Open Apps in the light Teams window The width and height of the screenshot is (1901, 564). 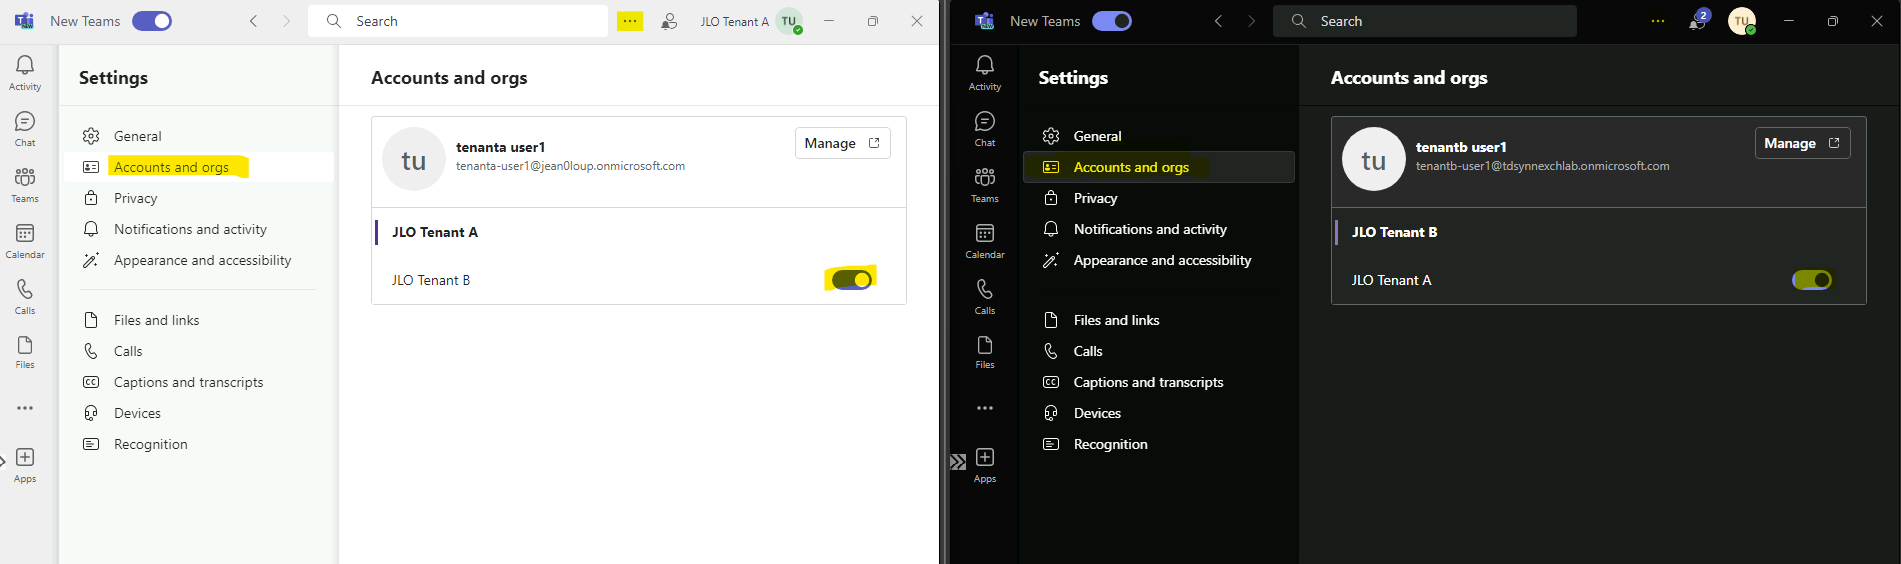(25, 466)
